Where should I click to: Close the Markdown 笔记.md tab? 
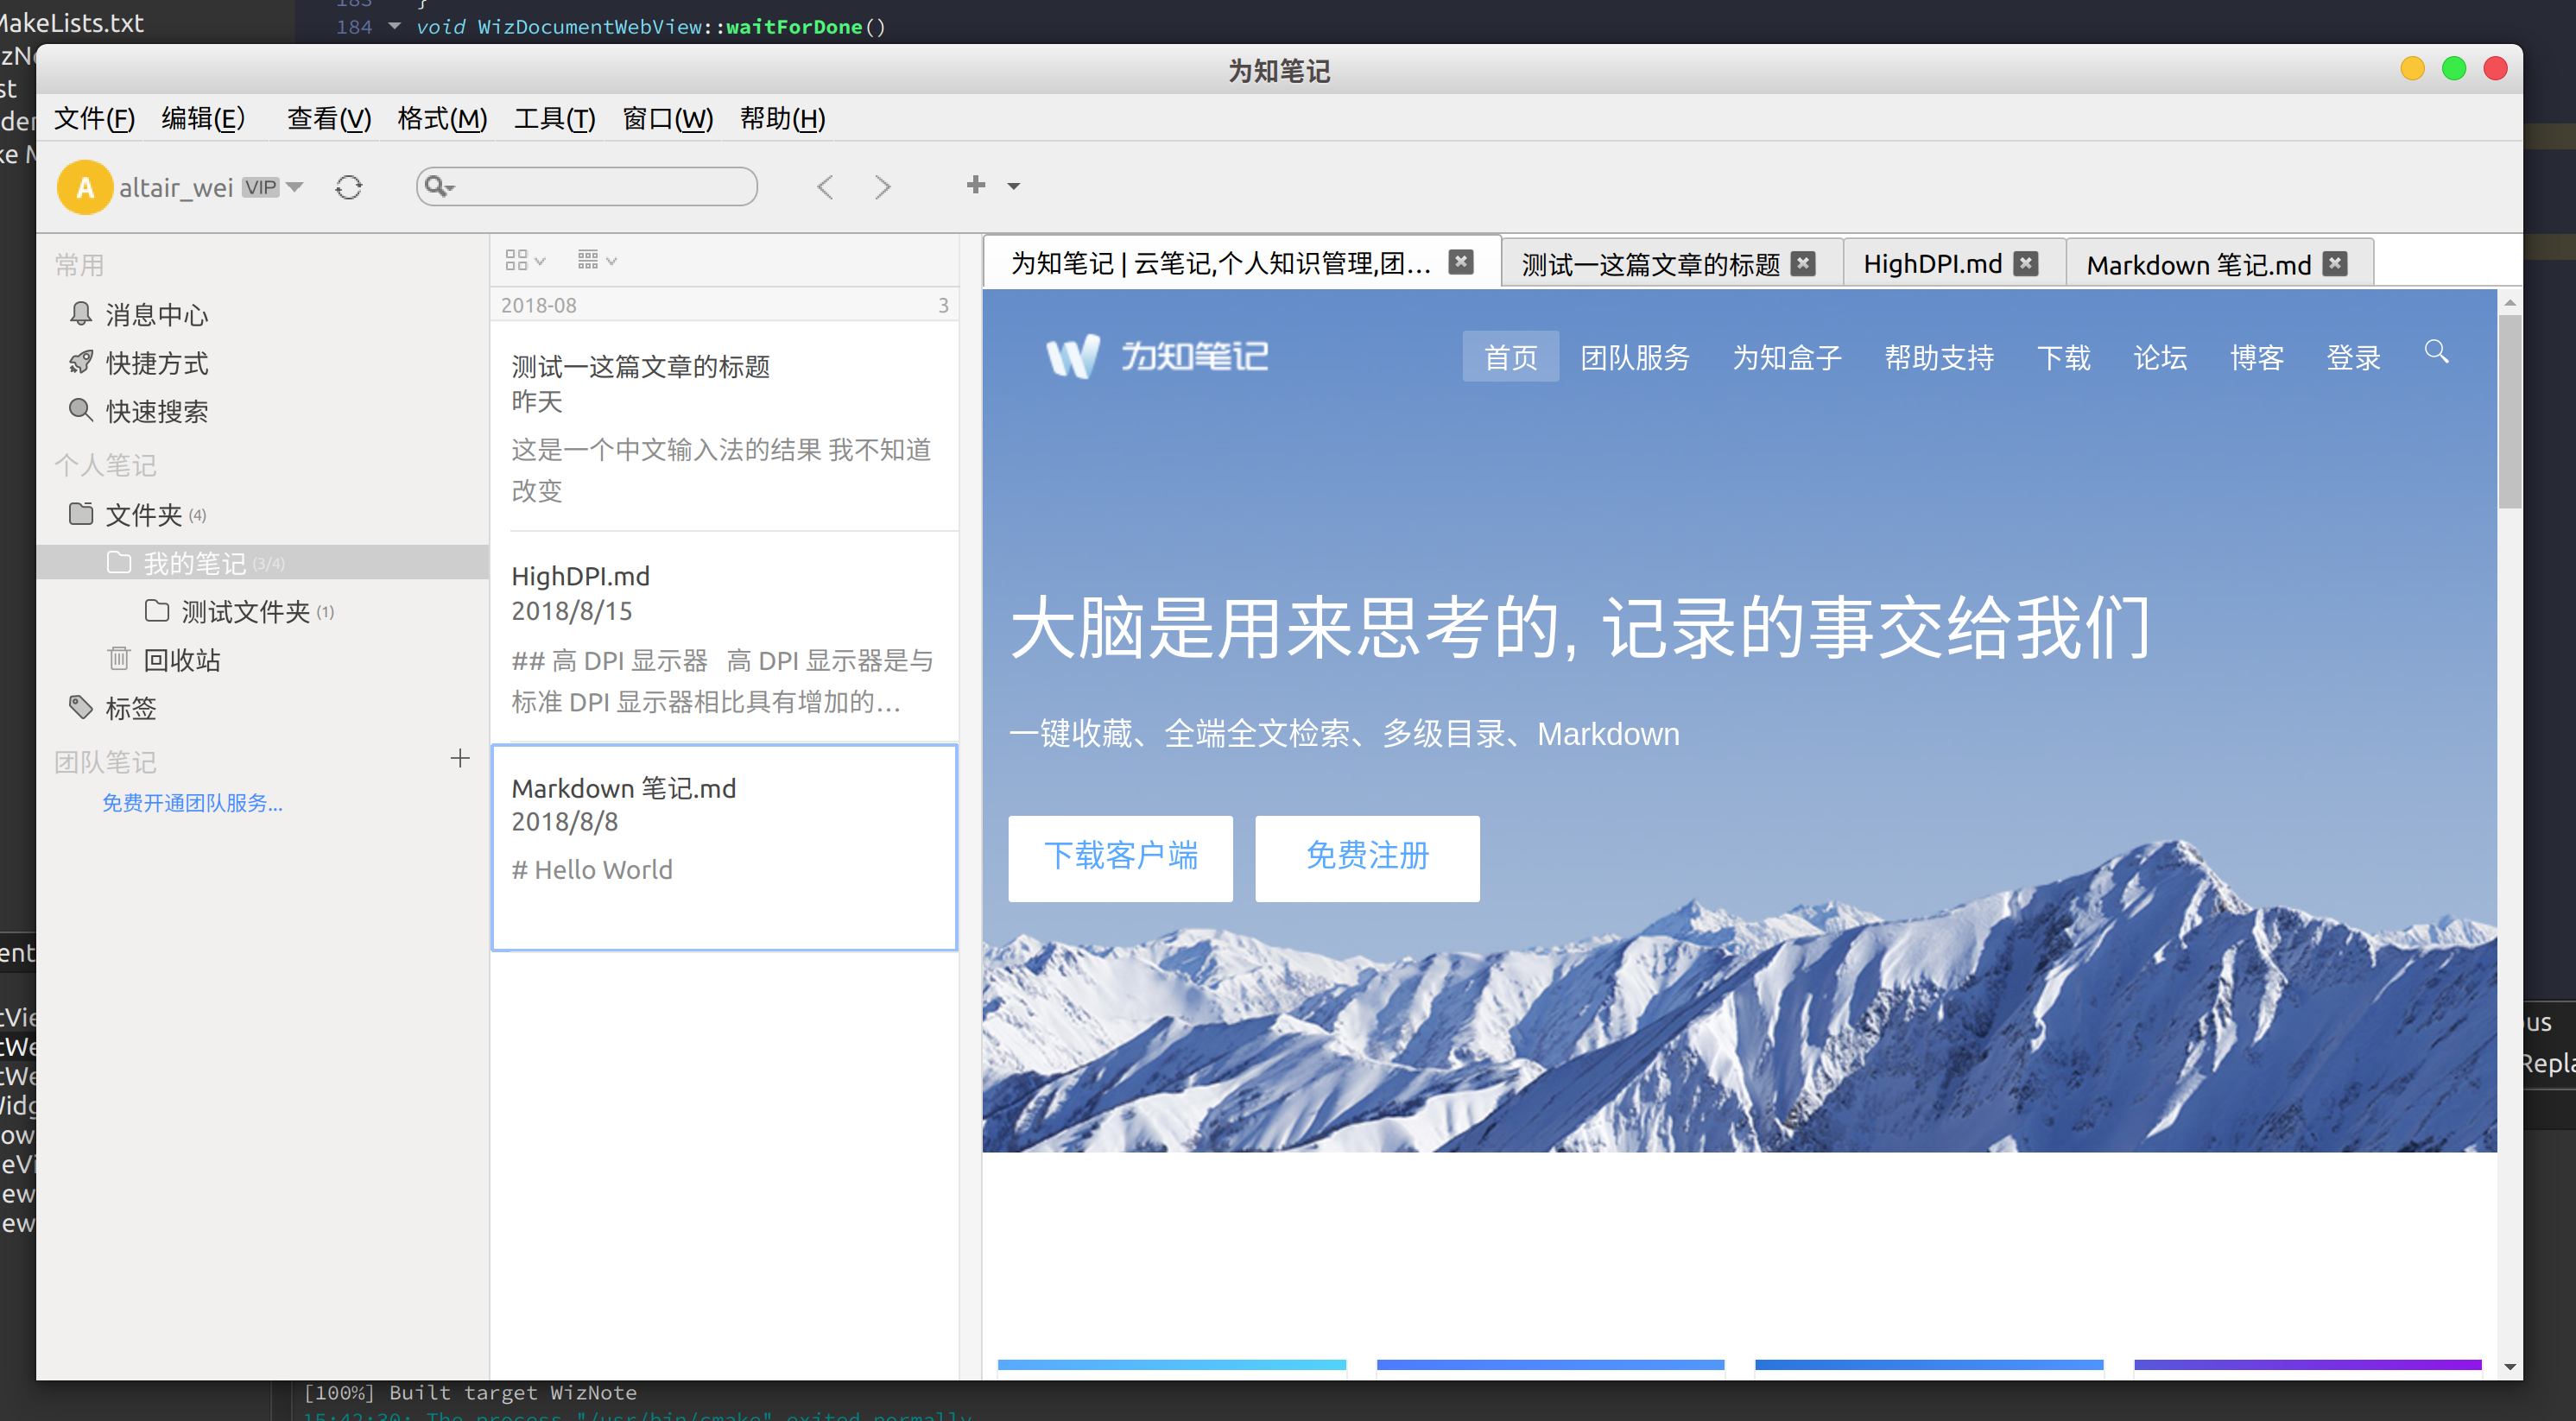pyautogui.click(x=2335, y=263)
